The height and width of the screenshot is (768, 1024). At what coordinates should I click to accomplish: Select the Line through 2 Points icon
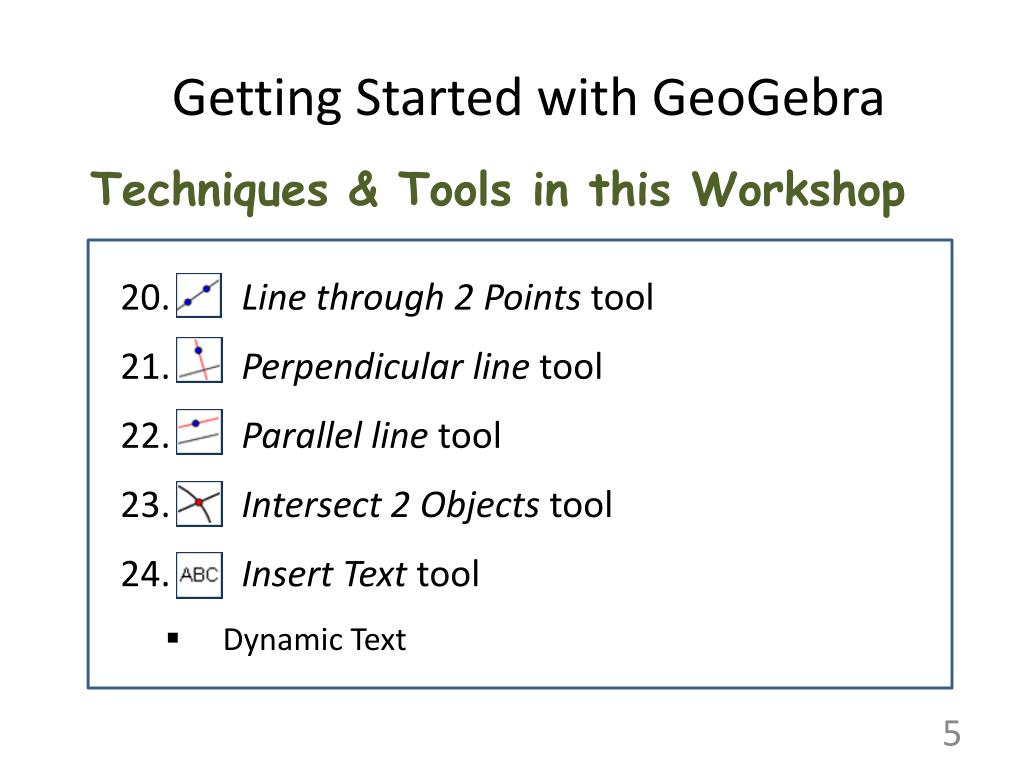[x=199, y=295]
